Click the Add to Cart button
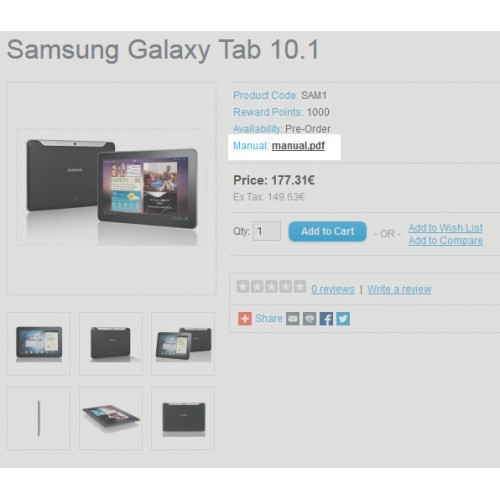Viewport: 500px width, 500px height. (327, 231)
